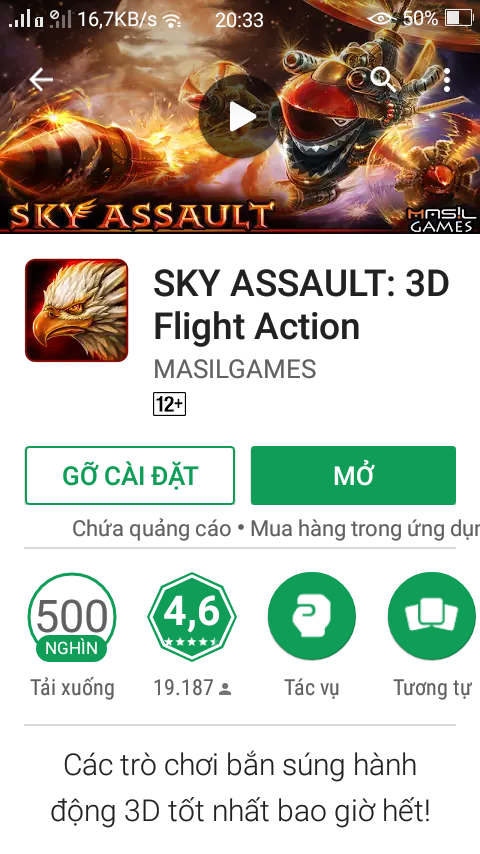The height and width of the screenshot is (854, 480).
Task: Select the Tác vụ action category icon
Action: [x=312, y=617]
